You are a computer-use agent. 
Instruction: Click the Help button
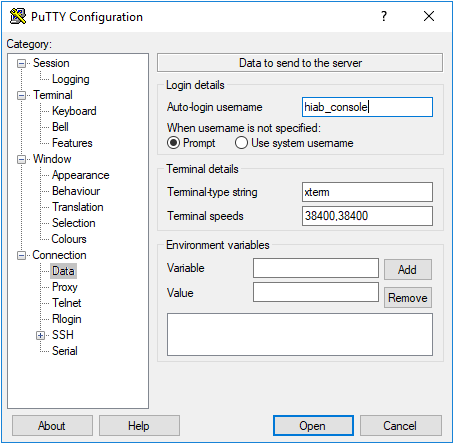(x=139, y=426)
